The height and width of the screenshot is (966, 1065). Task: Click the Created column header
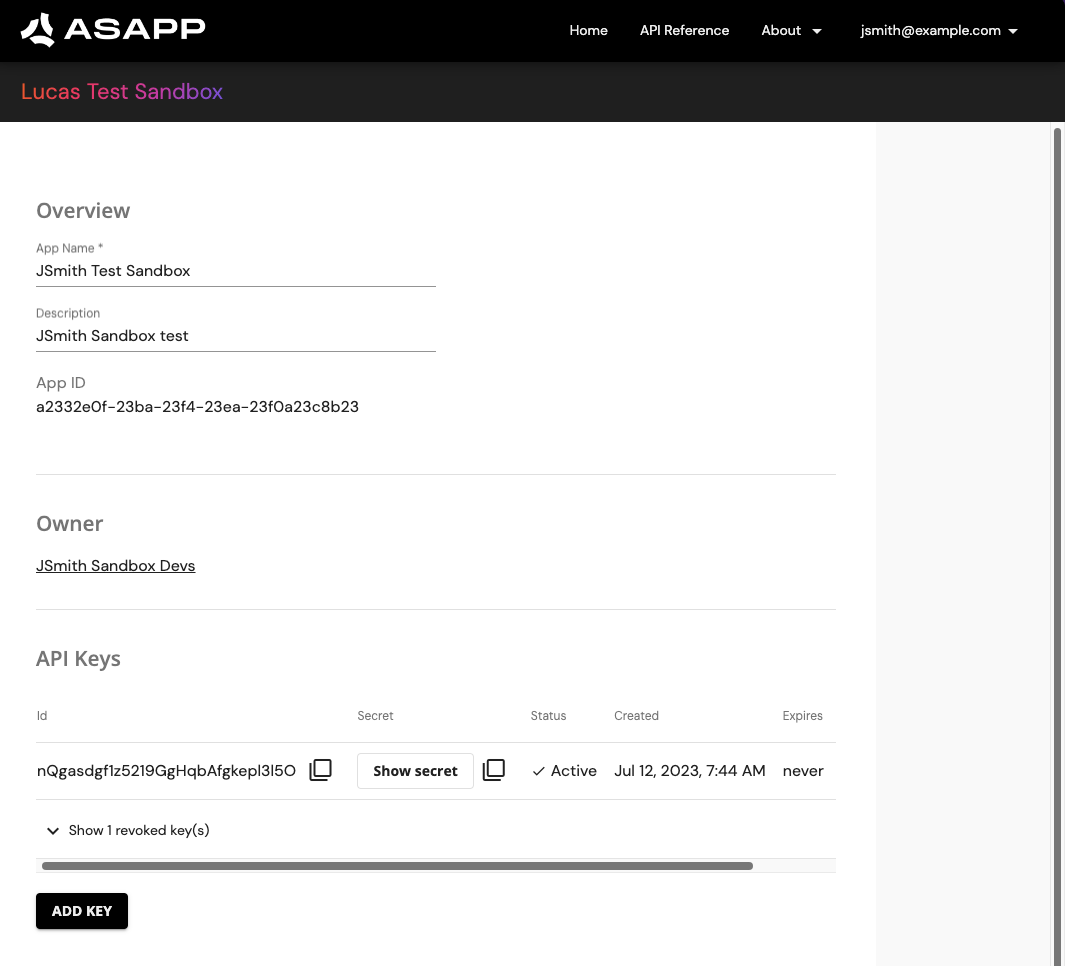click(x=636, y=715)
